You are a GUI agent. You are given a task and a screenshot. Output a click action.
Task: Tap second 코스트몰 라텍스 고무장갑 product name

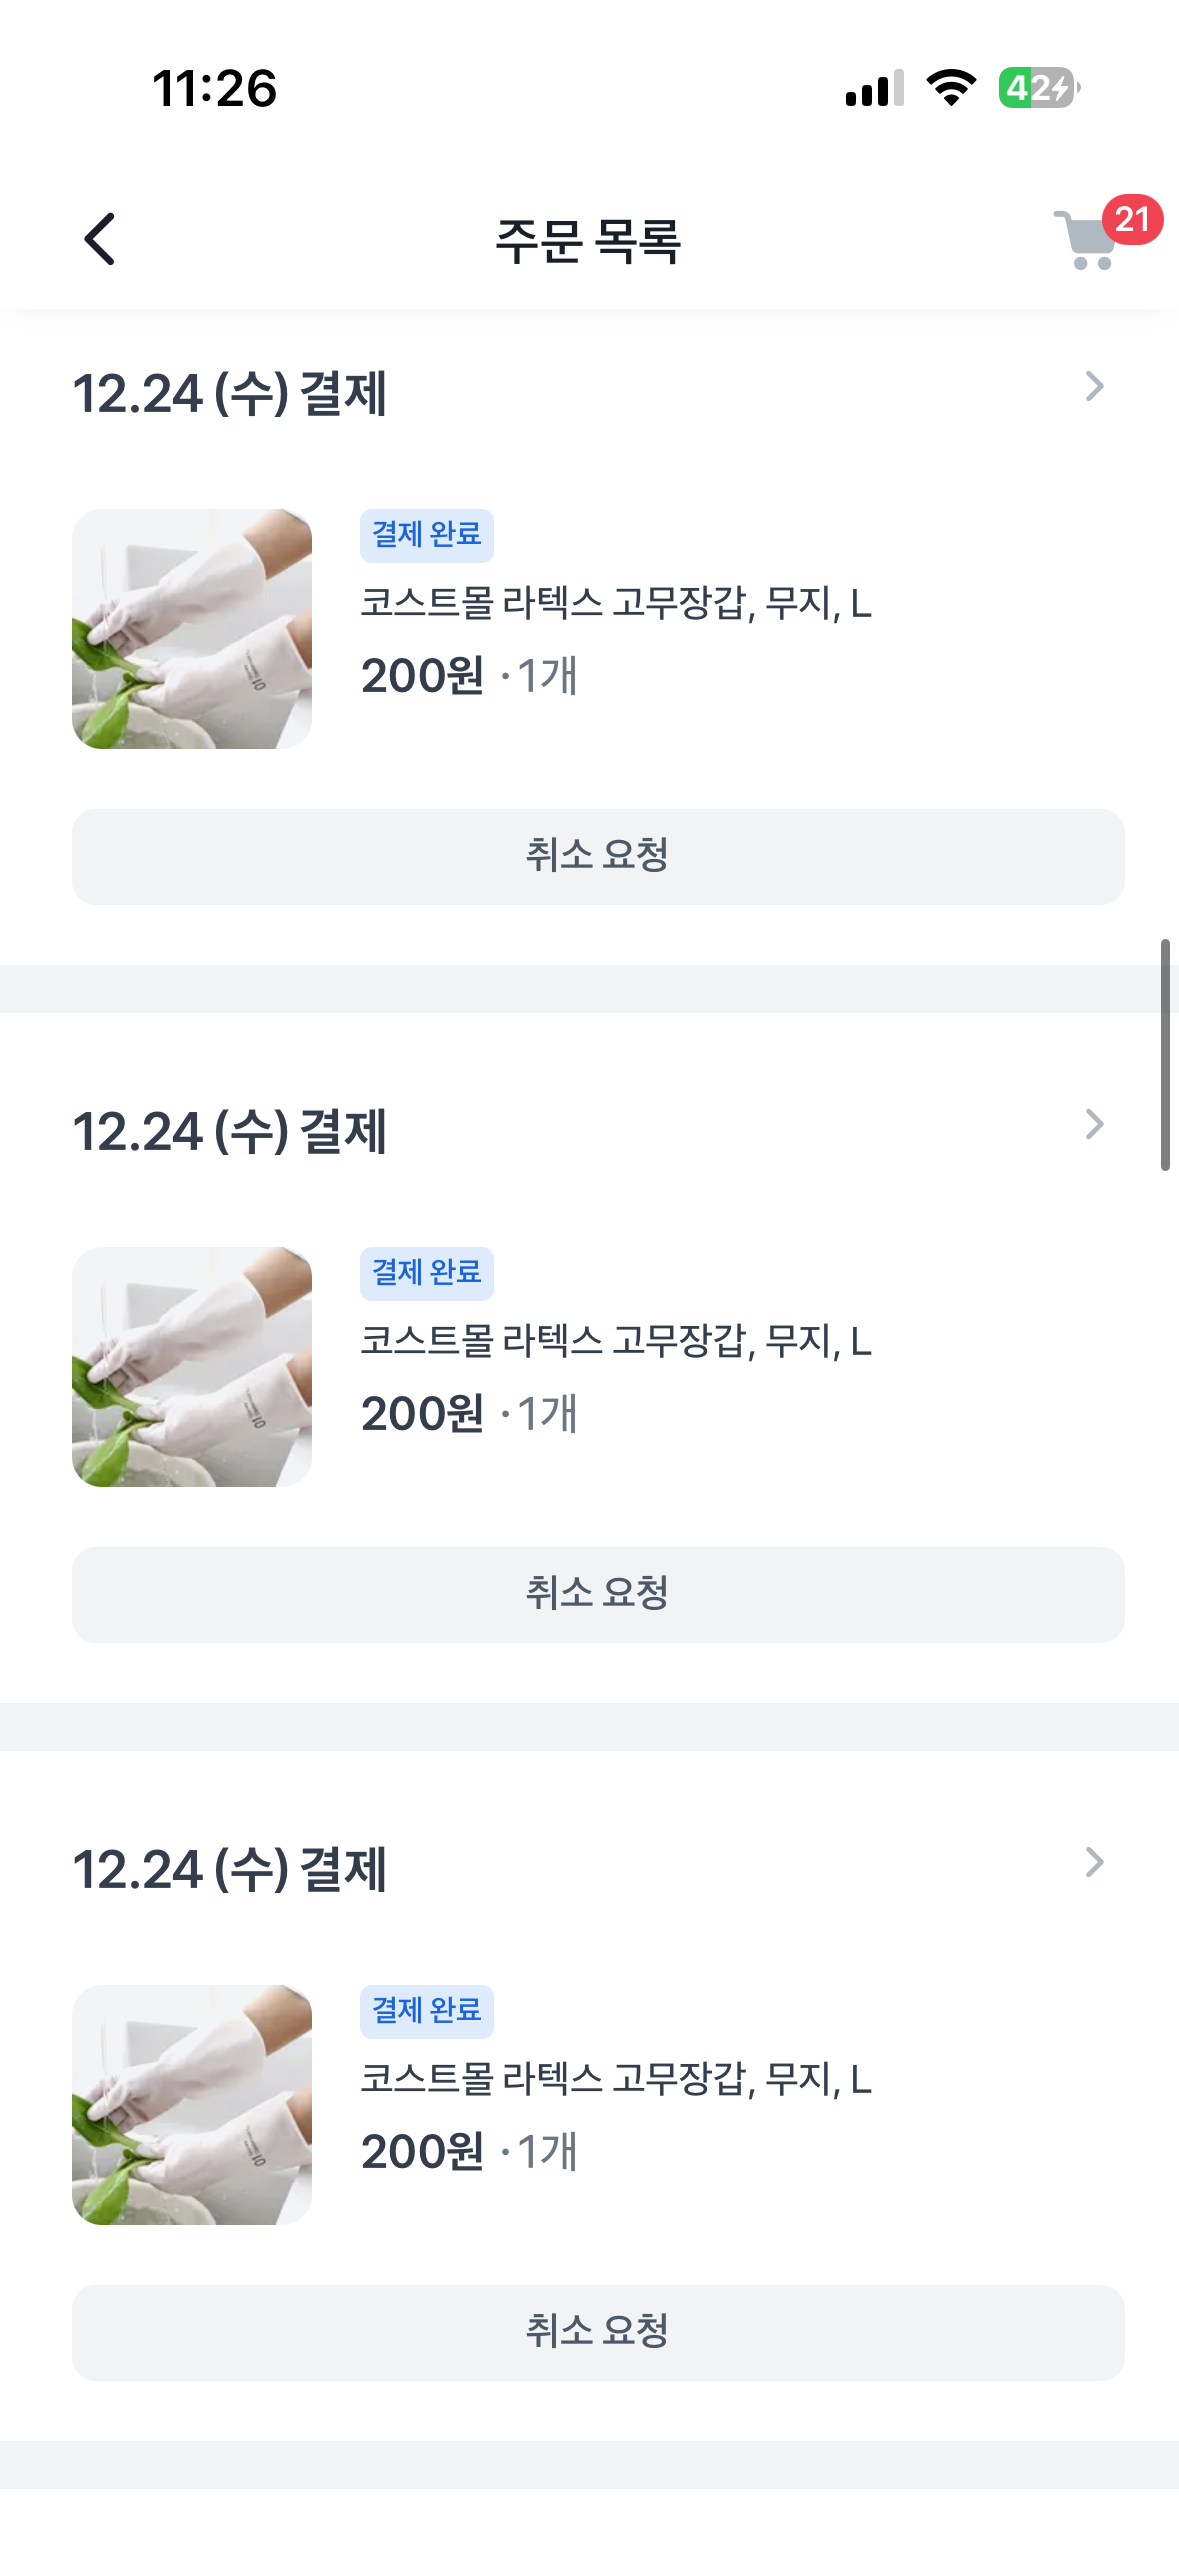coord(616,1342)
